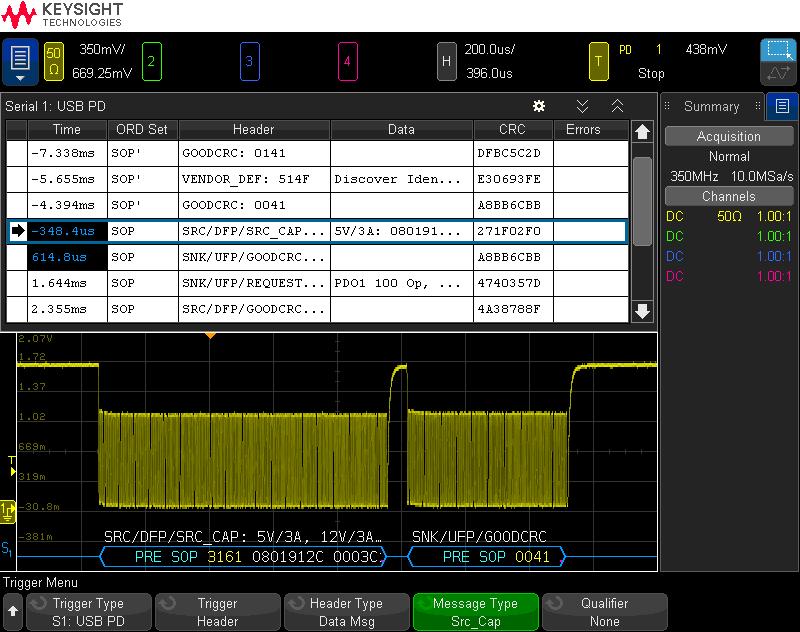Click the T trigger badge
Image resolution: width=800 pixels, height=632 pixels.
click(598, 61)
